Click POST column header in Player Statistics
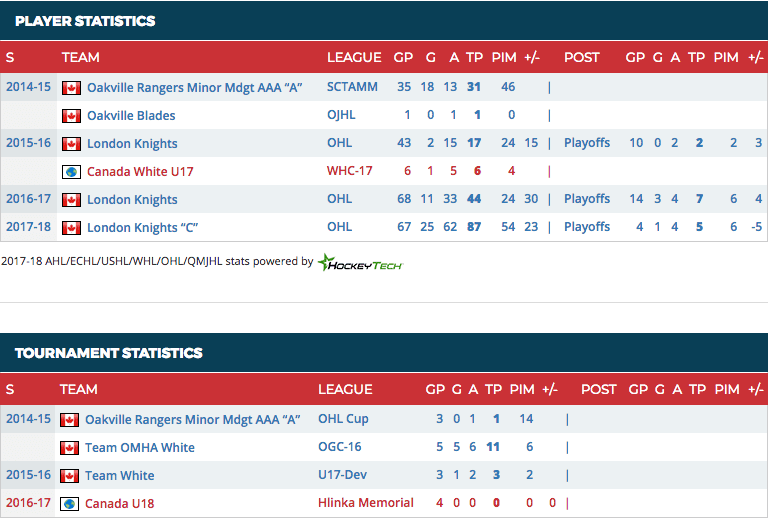 pos(581,57)
